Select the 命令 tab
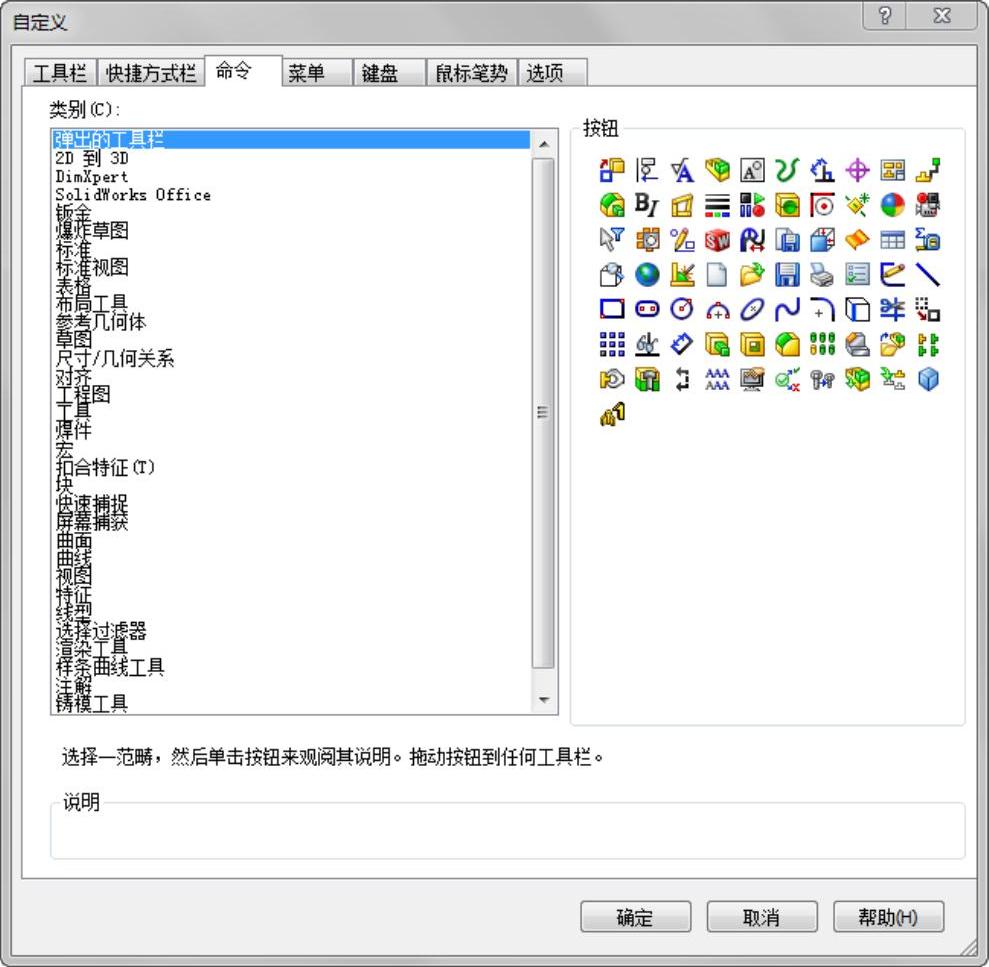Viewport: 989px width, 967px height. pyautogui.click(x=243, y=71)
